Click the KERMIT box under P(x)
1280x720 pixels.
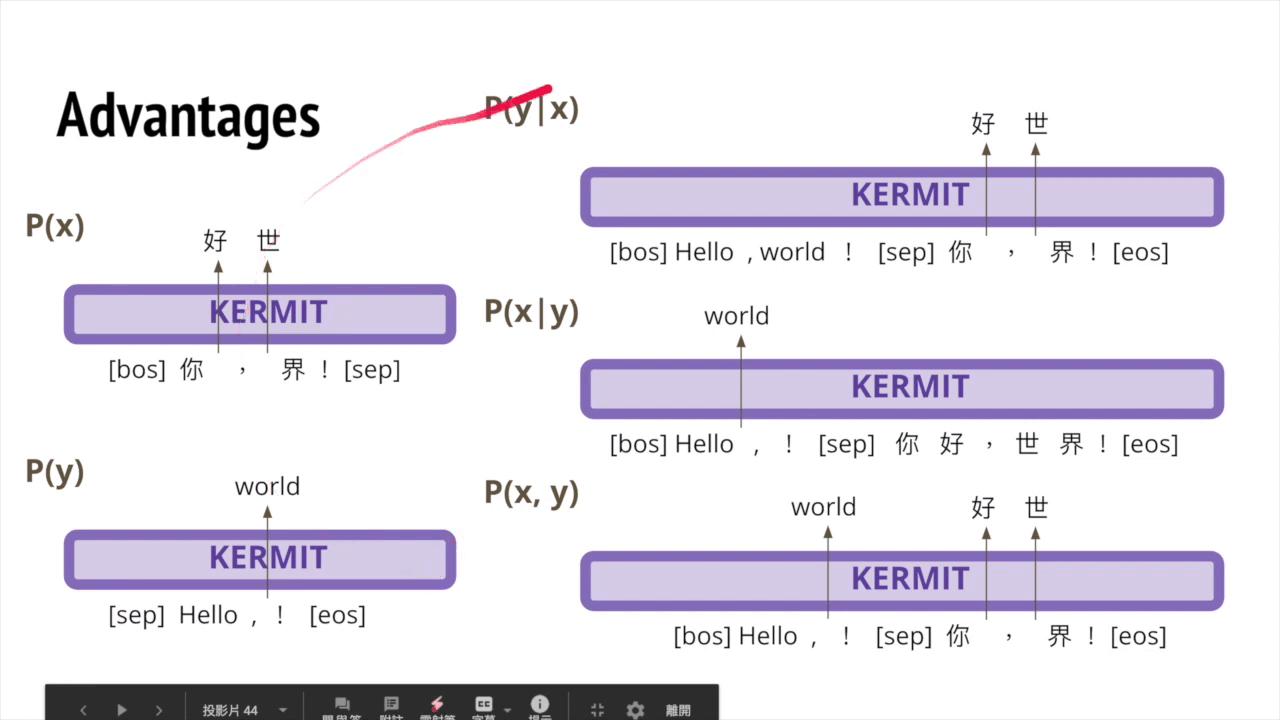pyautogui.click(x=260, y=313)
